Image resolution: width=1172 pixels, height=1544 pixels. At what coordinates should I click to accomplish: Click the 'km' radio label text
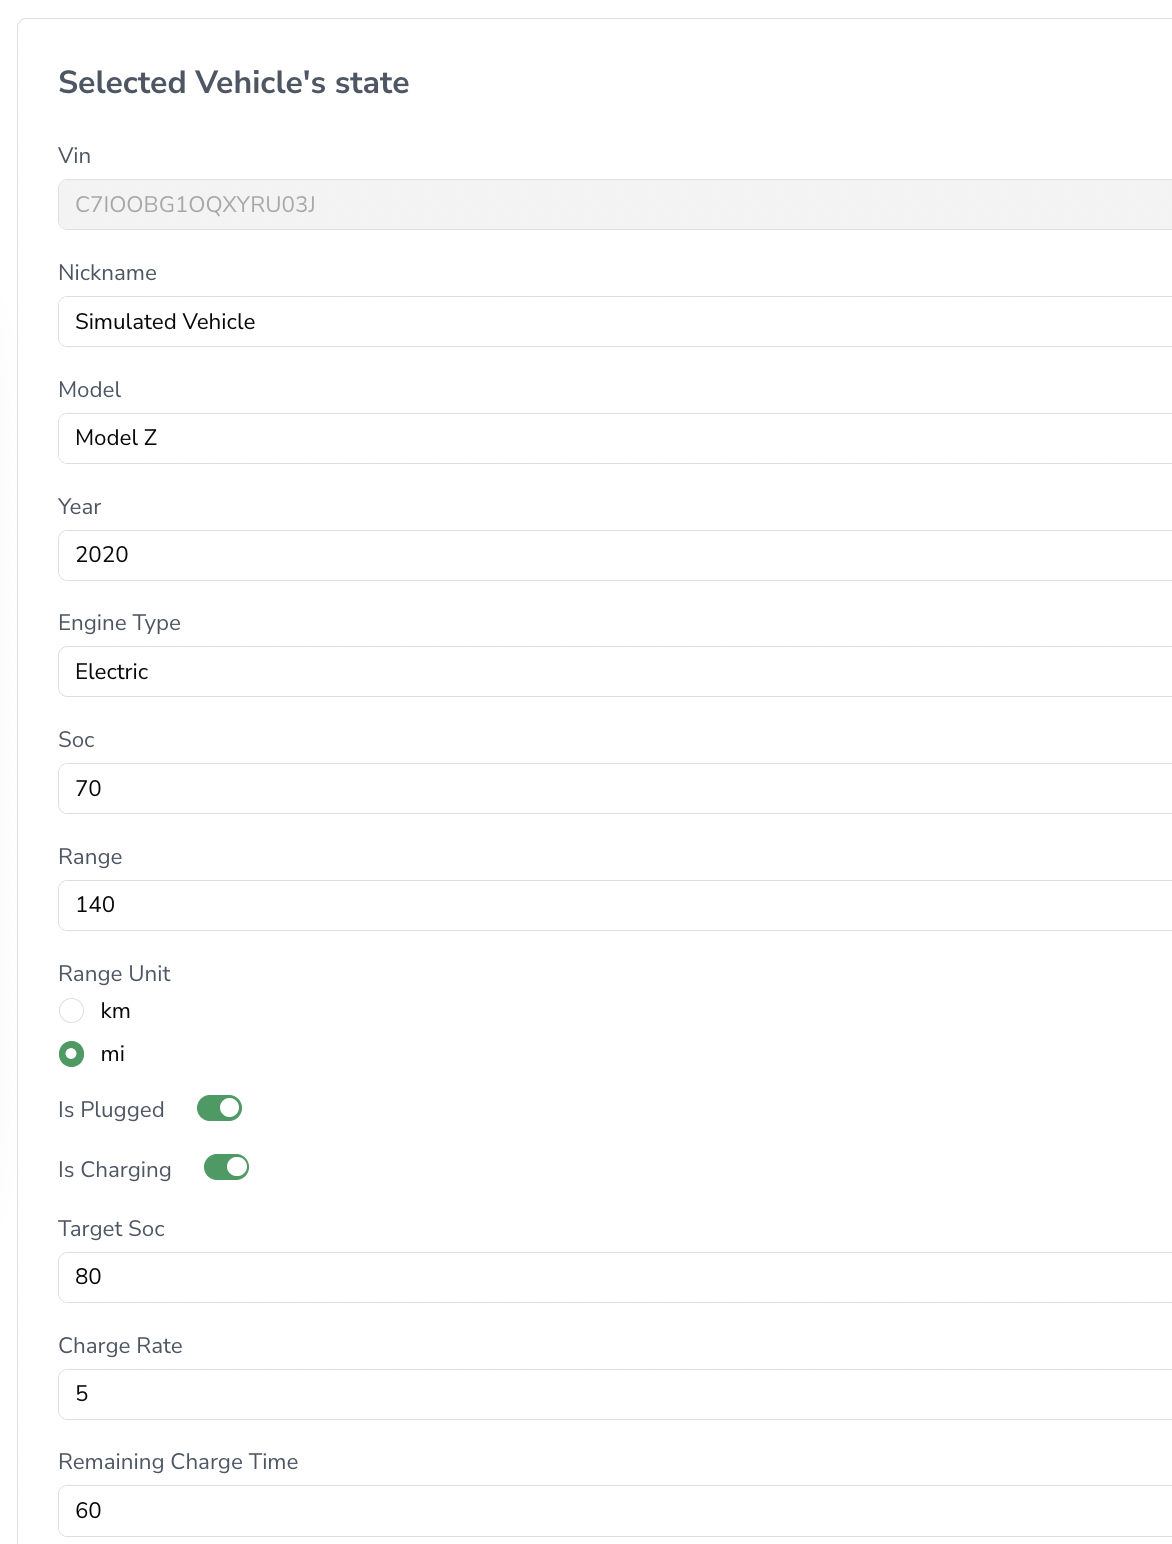[116, 1011]
